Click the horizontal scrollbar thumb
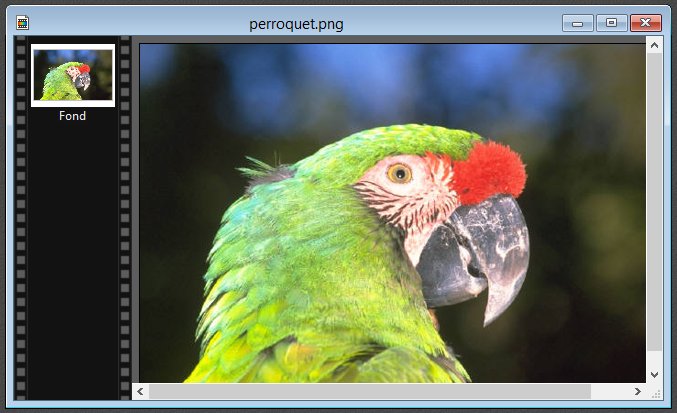 pyautogui.click(x=370, y=391)
